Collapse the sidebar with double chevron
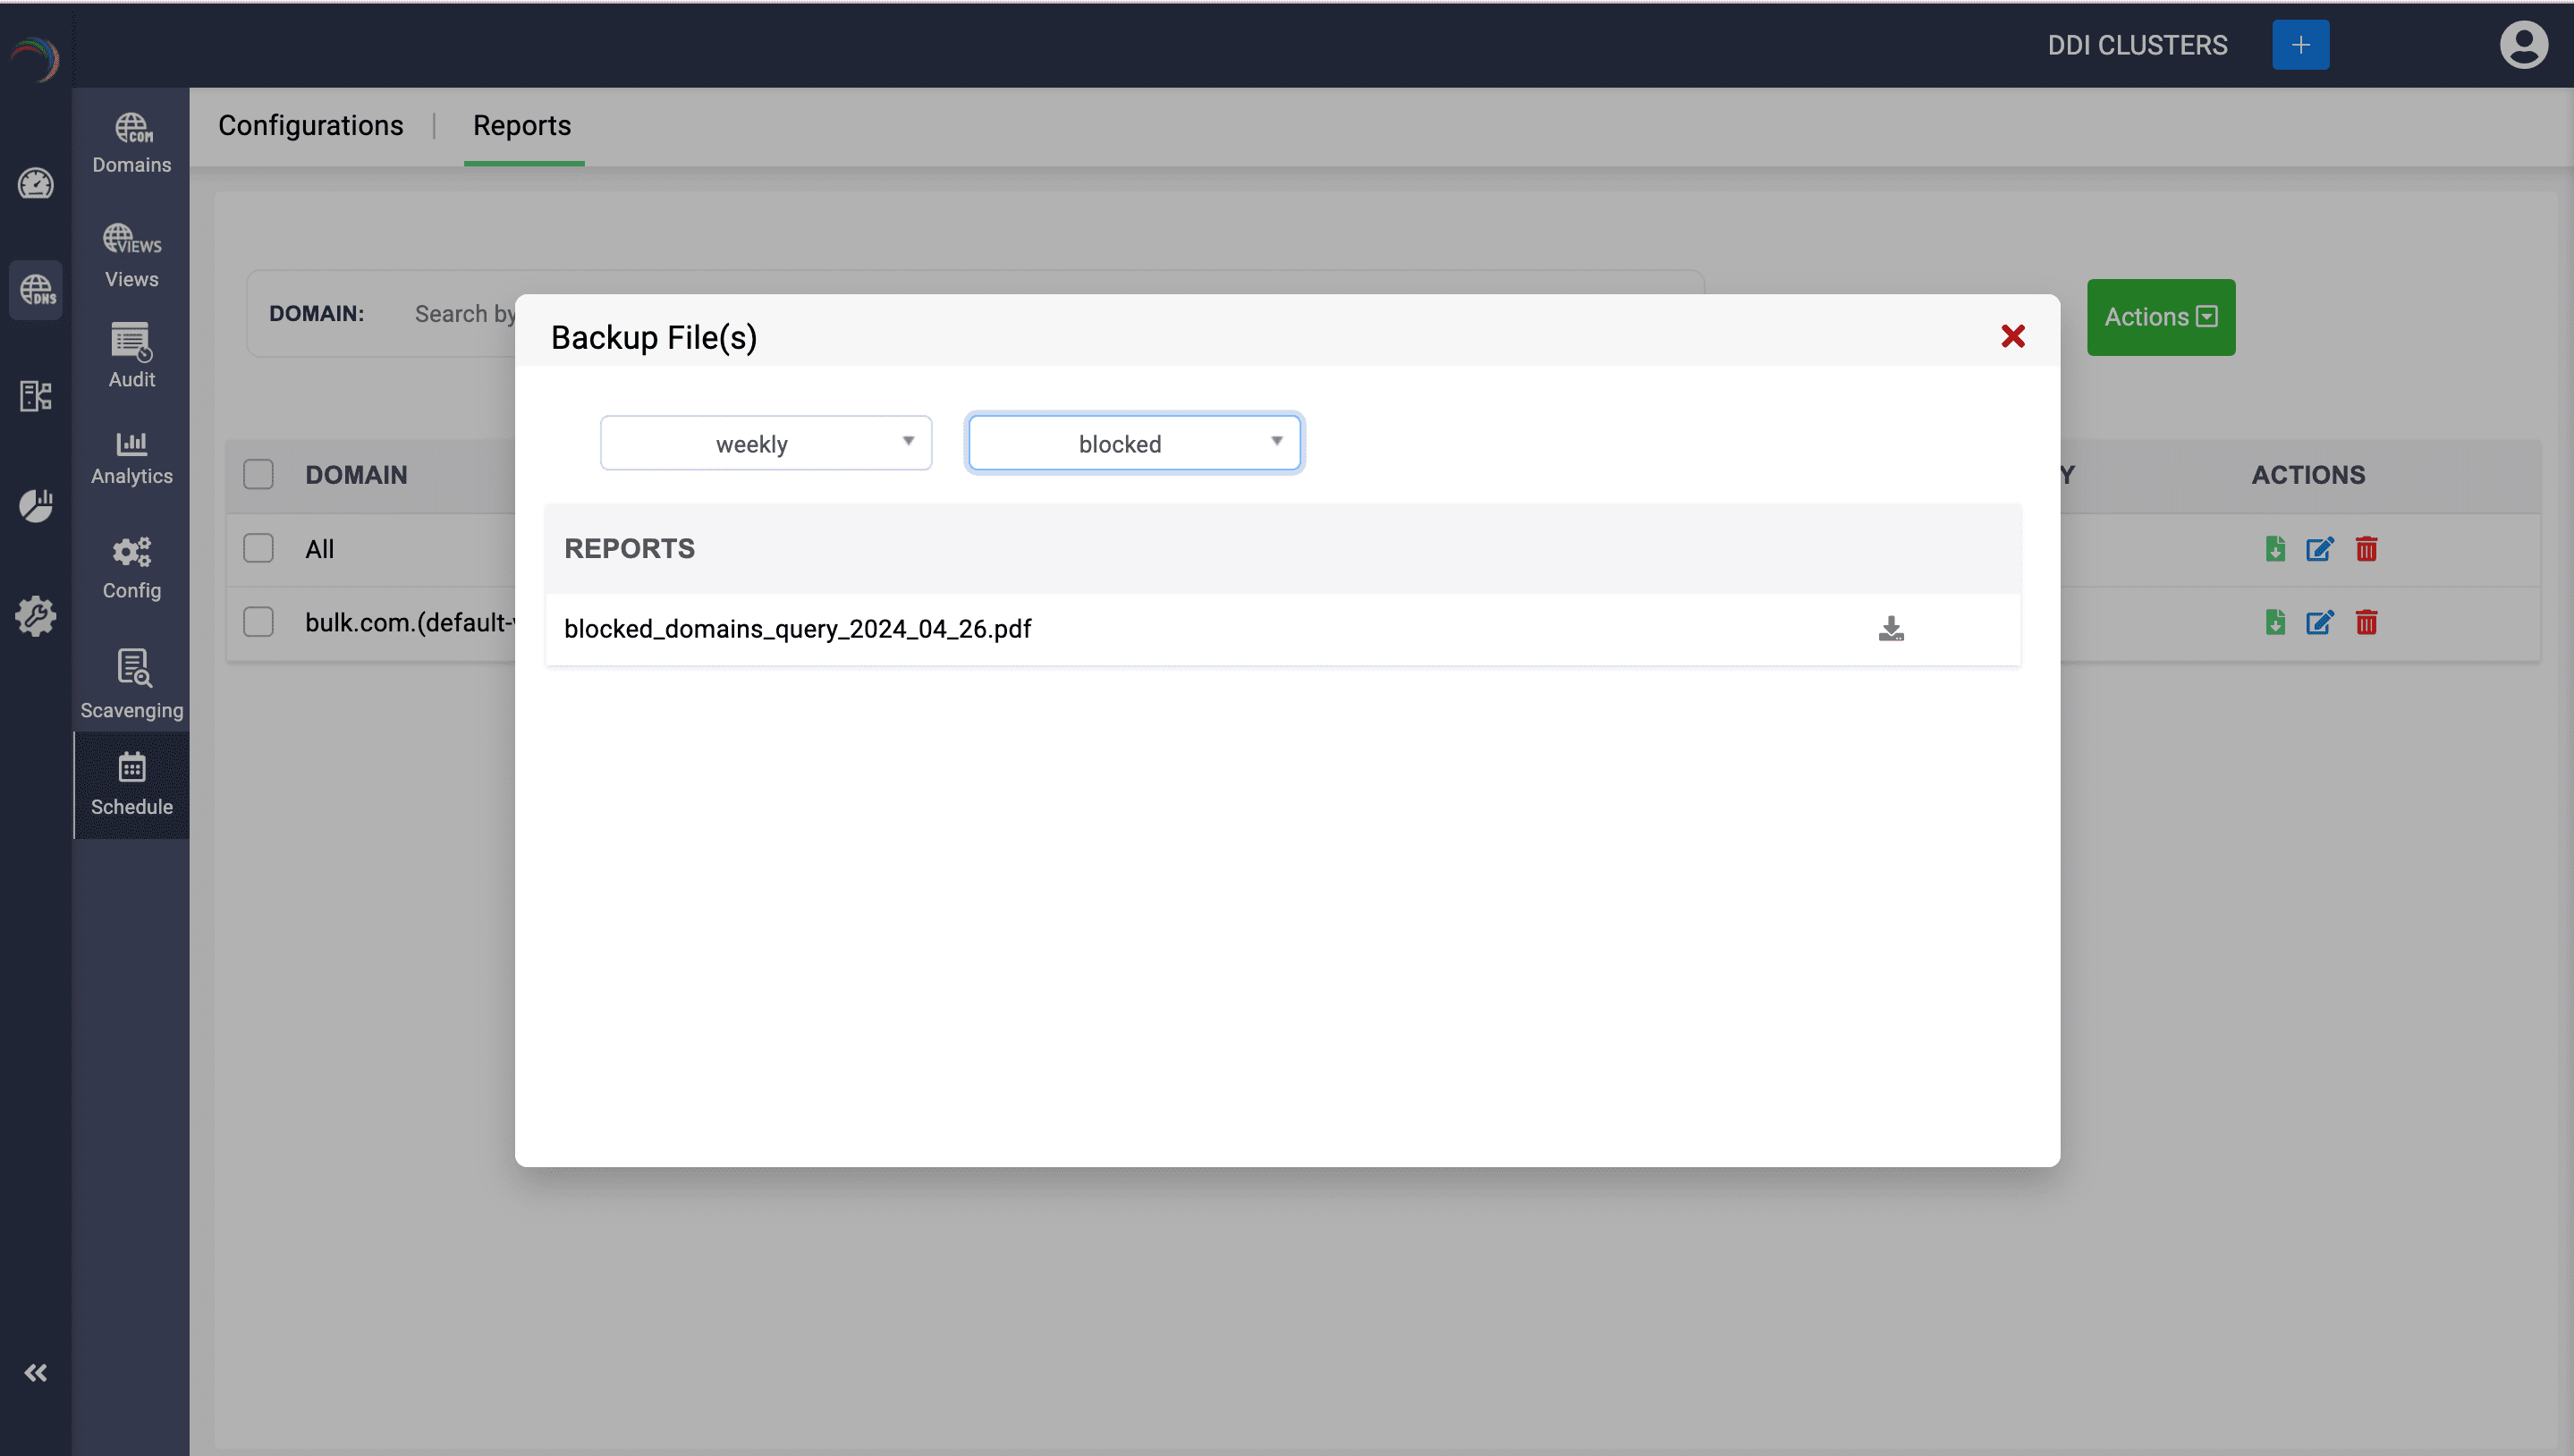 [36, 1373]
